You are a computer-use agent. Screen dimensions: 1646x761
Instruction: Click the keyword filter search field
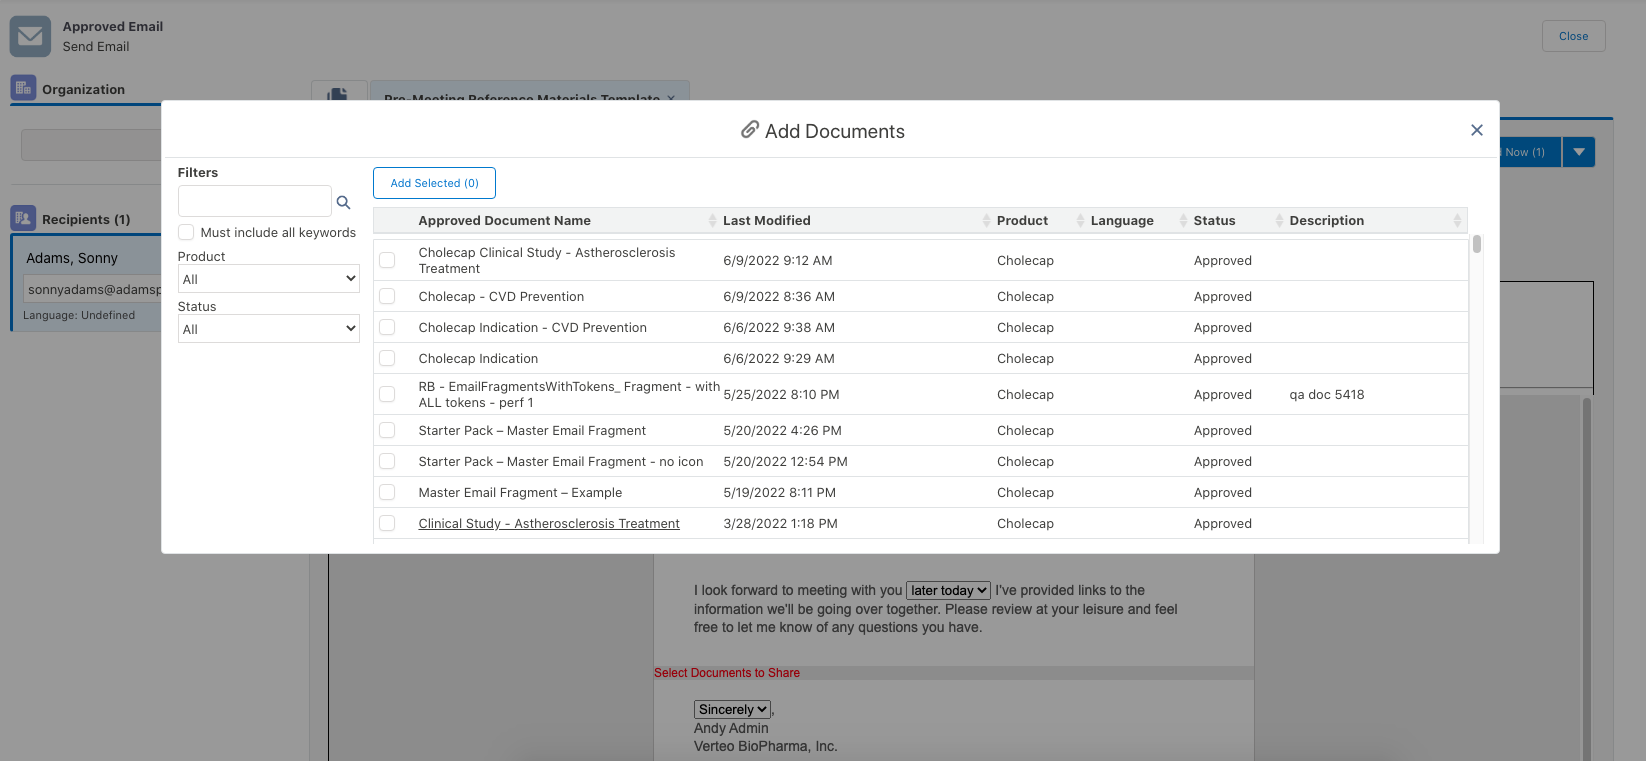click(254, 201)
